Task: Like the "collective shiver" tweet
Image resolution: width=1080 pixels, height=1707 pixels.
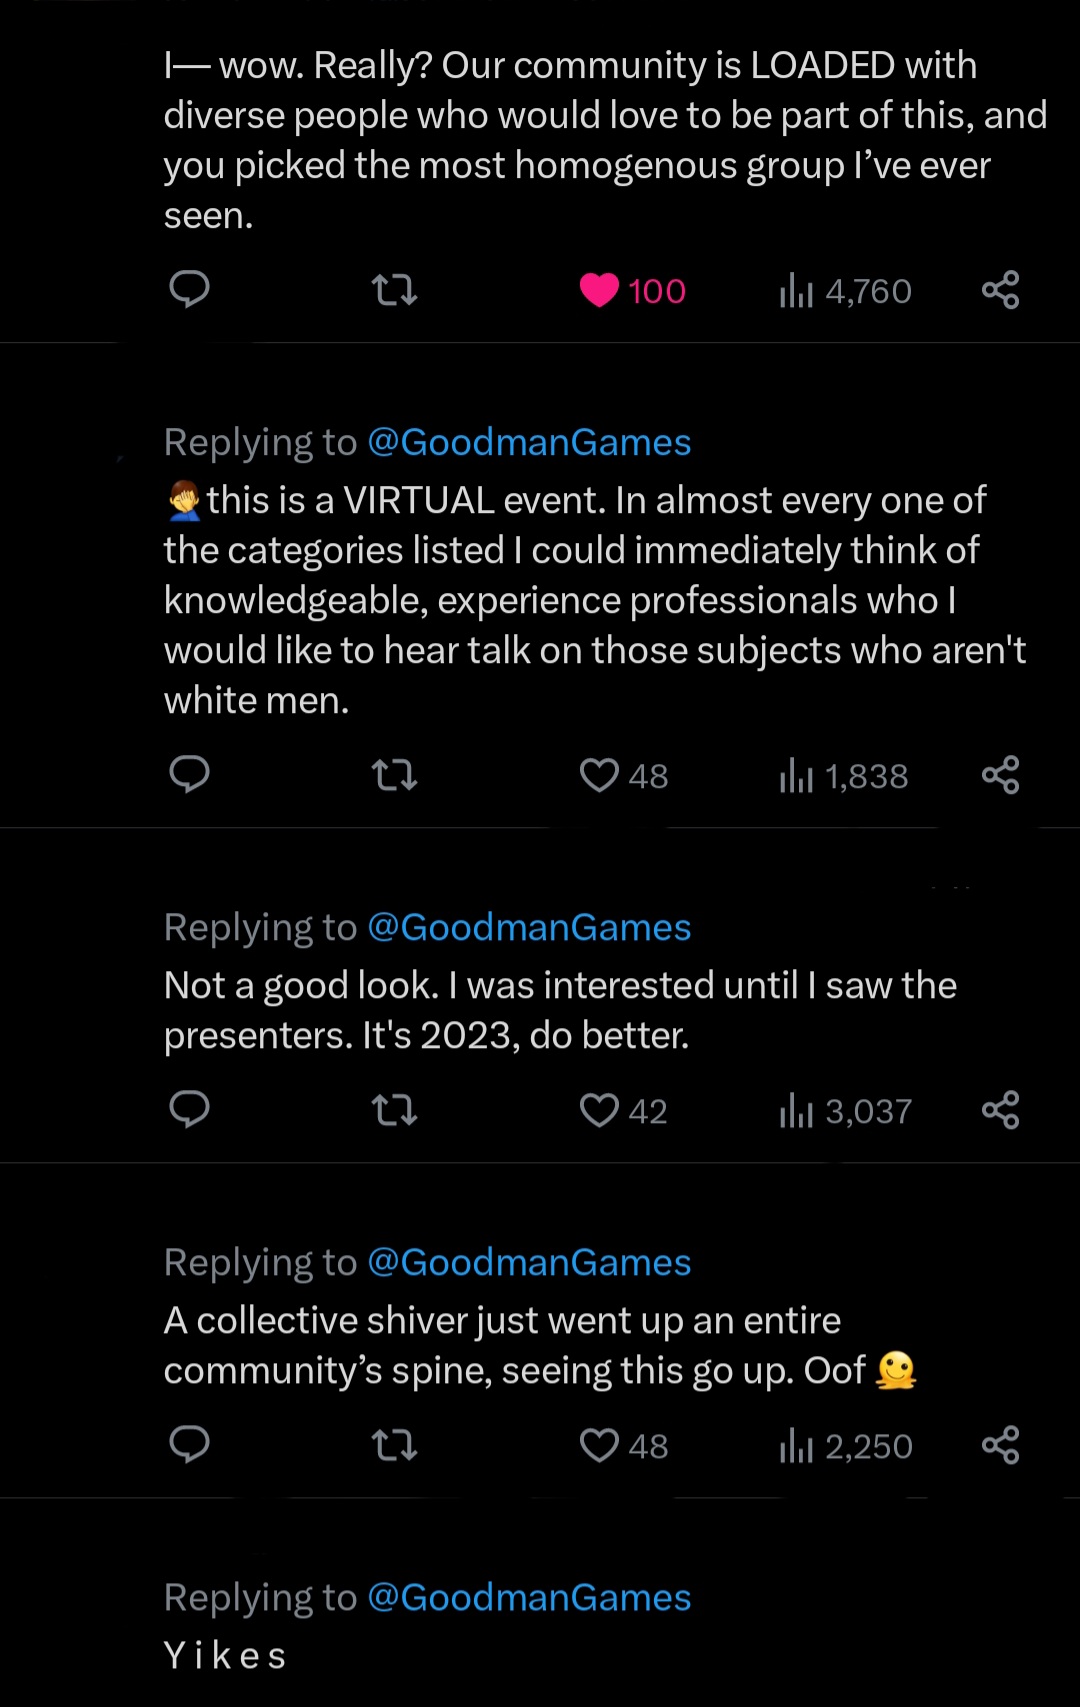Action: [600, 1446]
